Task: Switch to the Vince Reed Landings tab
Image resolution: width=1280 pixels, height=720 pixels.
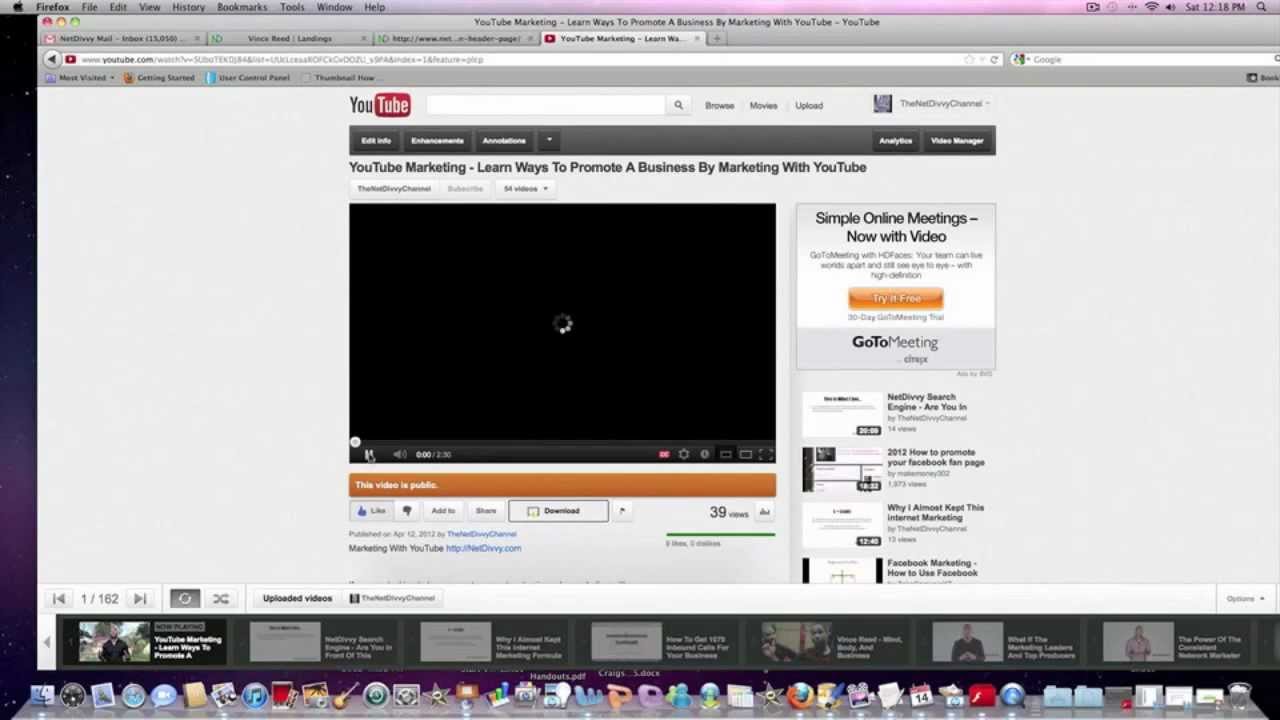Action: [290, 39]
